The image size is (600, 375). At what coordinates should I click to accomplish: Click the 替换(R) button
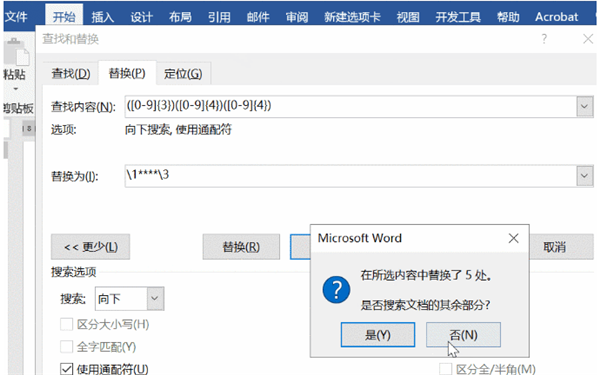(x=241, y=247)
